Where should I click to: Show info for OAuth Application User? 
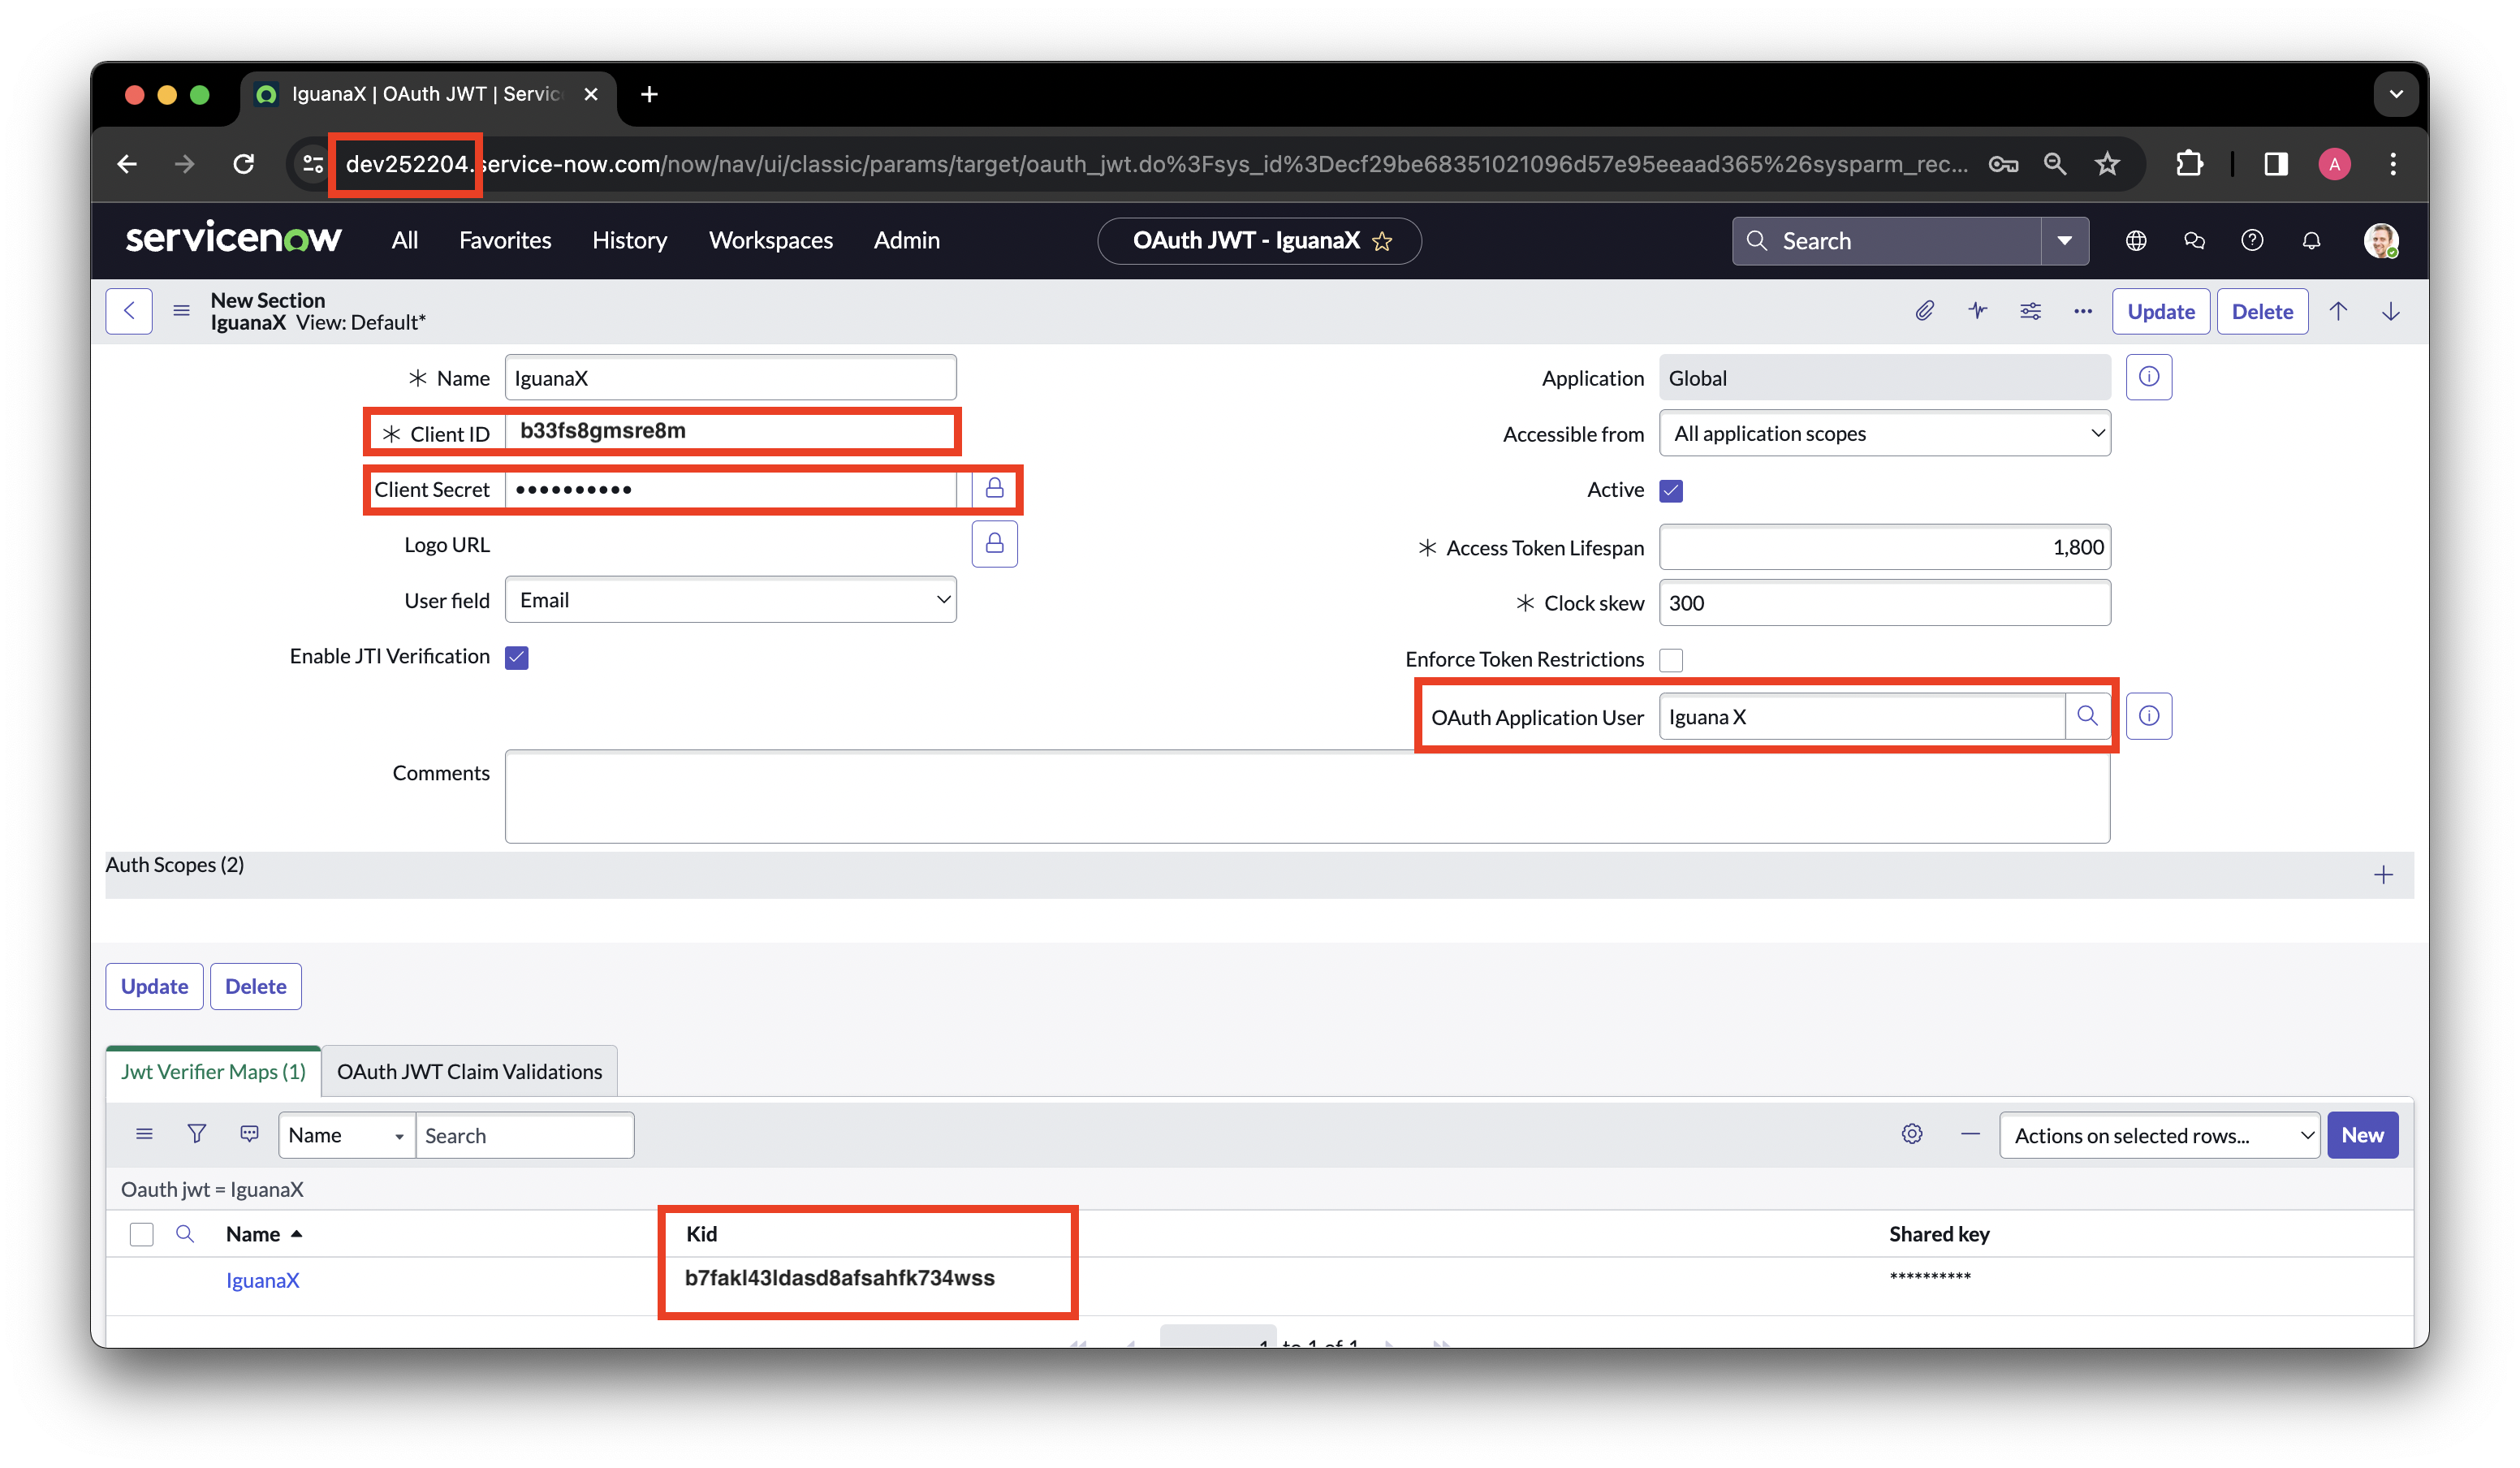pyautogui.click(x=2149, y=716)
